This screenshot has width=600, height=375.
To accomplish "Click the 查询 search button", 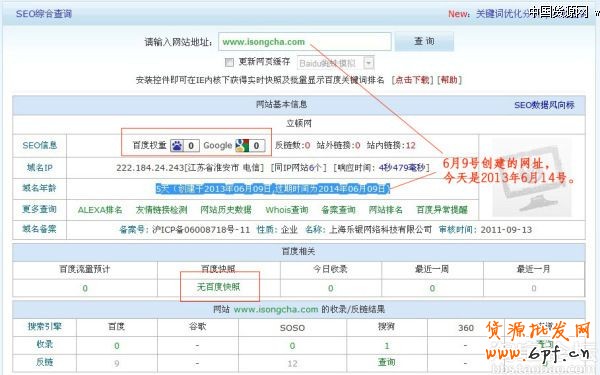I will tap(424, 41).
